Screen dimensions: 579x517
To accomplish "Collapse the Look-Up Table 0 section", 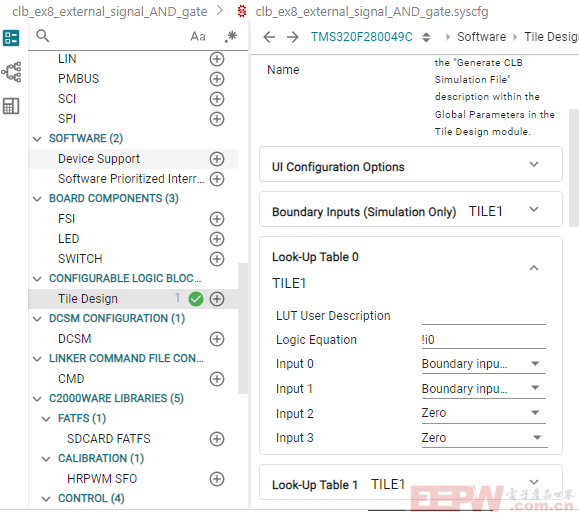I will point(534,268).
